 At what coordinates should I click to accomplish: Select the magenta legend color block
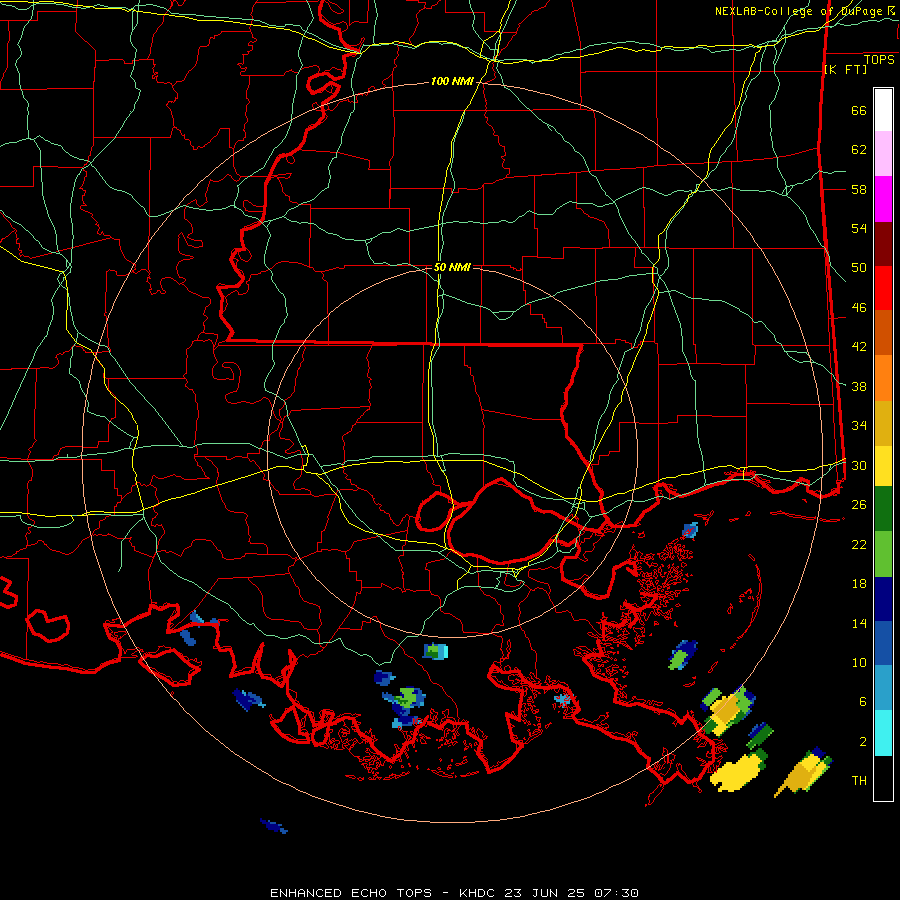[883, 199]
